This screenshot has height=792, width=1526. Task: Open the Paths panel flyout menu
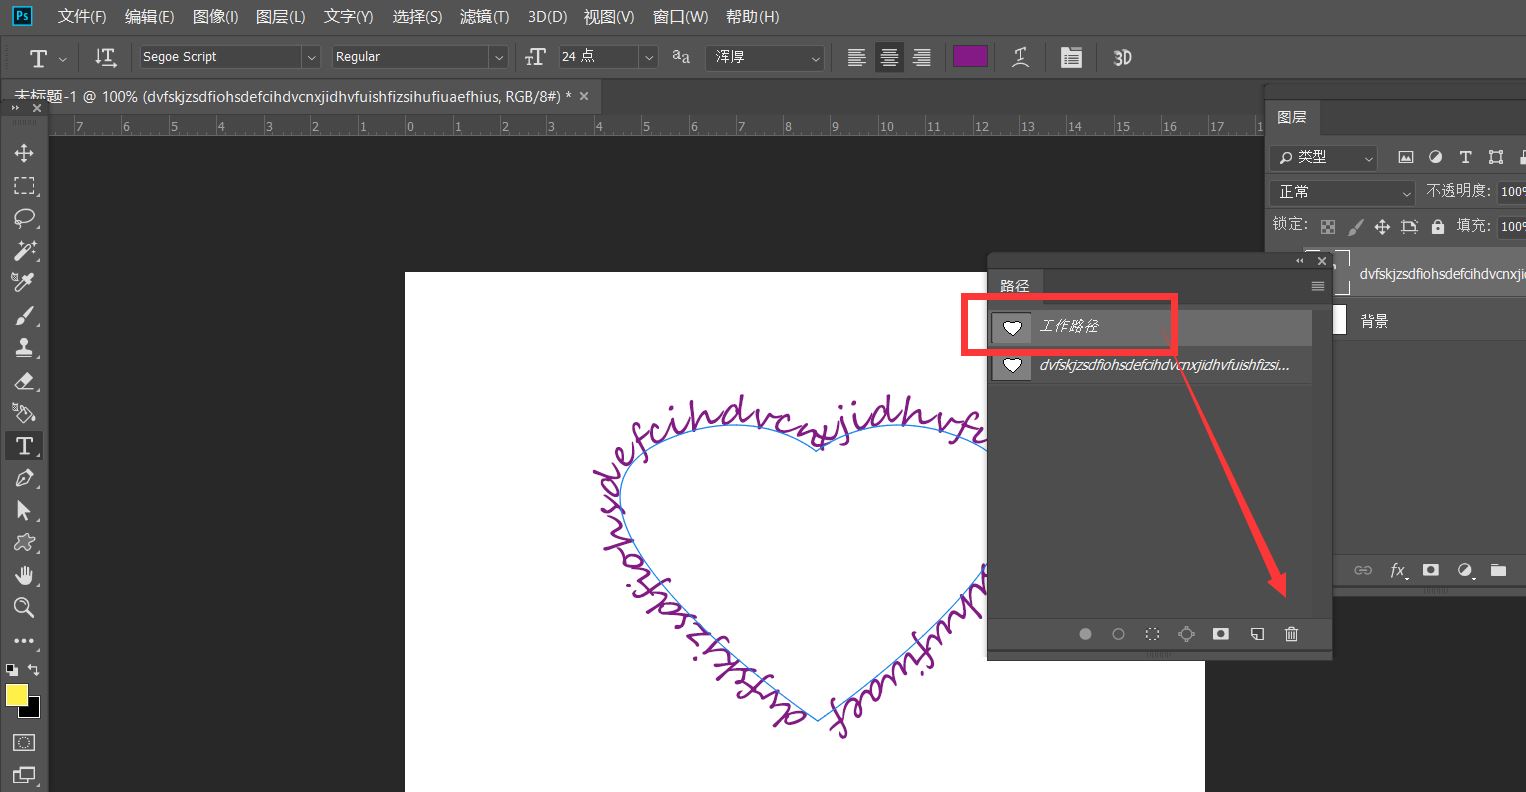tap(1317, 286)
